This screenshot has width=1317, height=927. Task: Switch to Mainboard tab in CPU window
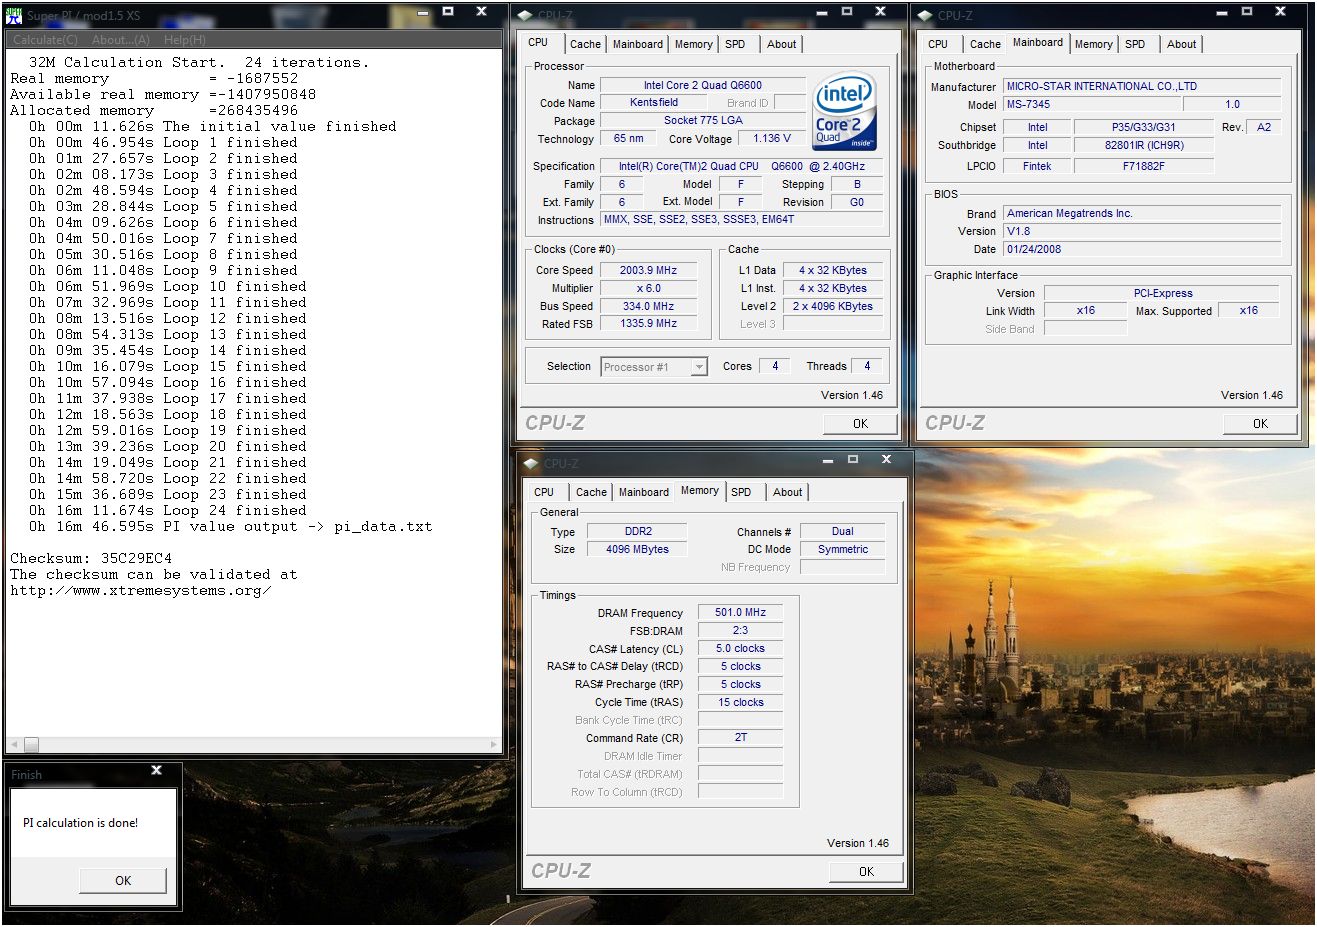pos(638,44)
